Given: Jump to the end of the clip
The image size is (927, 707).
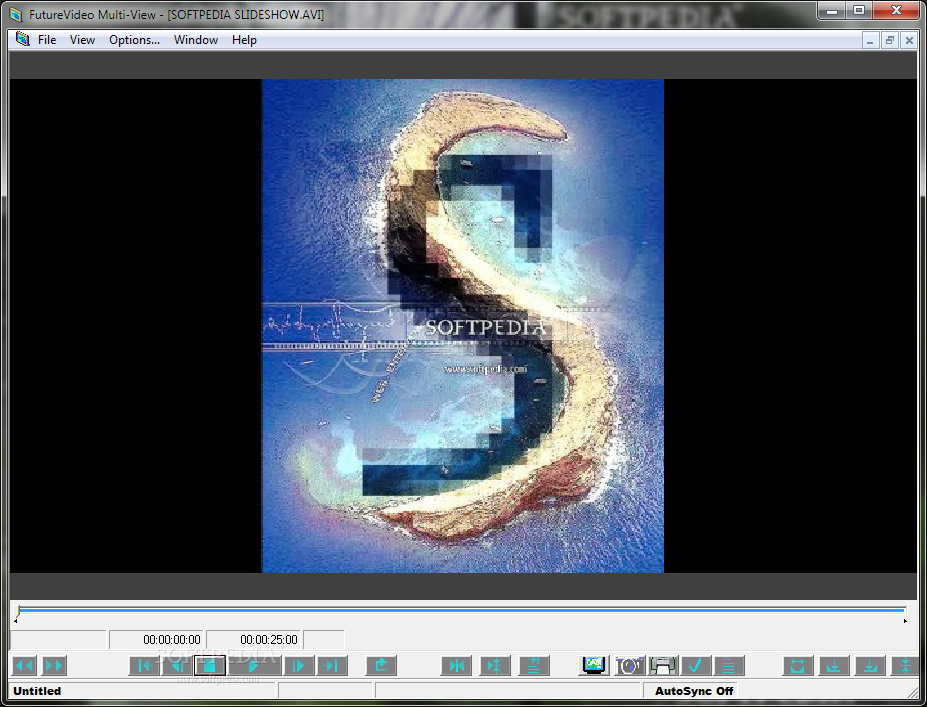Looking at the screenshot, I should coord(332,666).
